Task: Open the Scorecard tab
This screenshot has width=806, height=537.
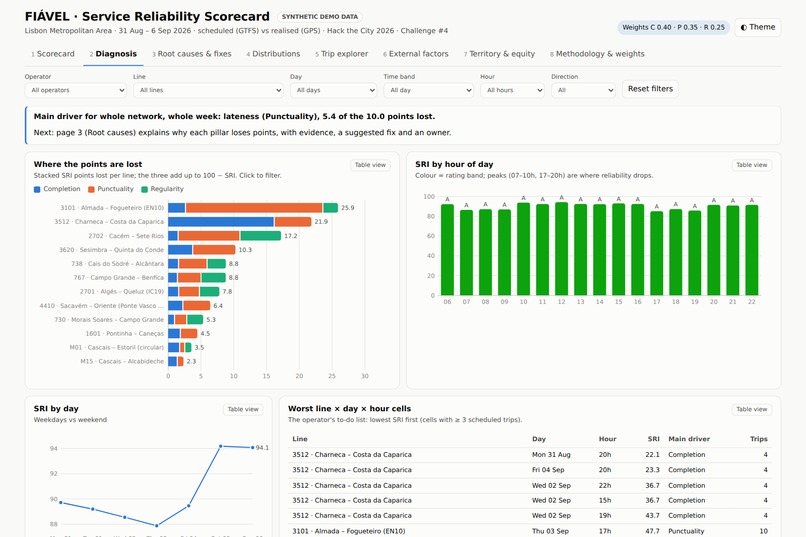Action: tap(53, 54)
